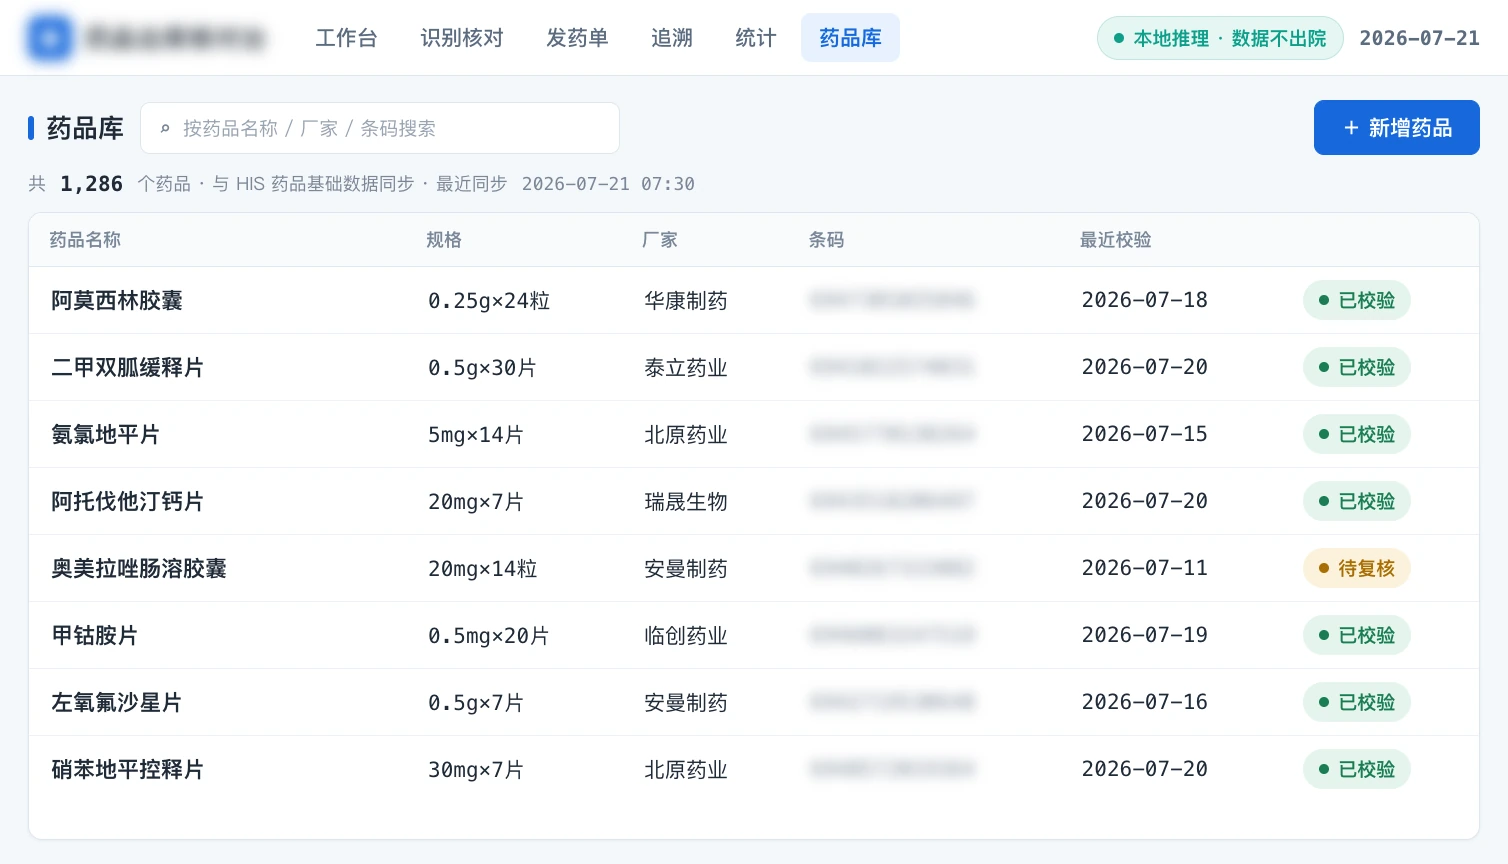Switch to the 识别核对 tab

pyautogui.click(x=462, y=38)
